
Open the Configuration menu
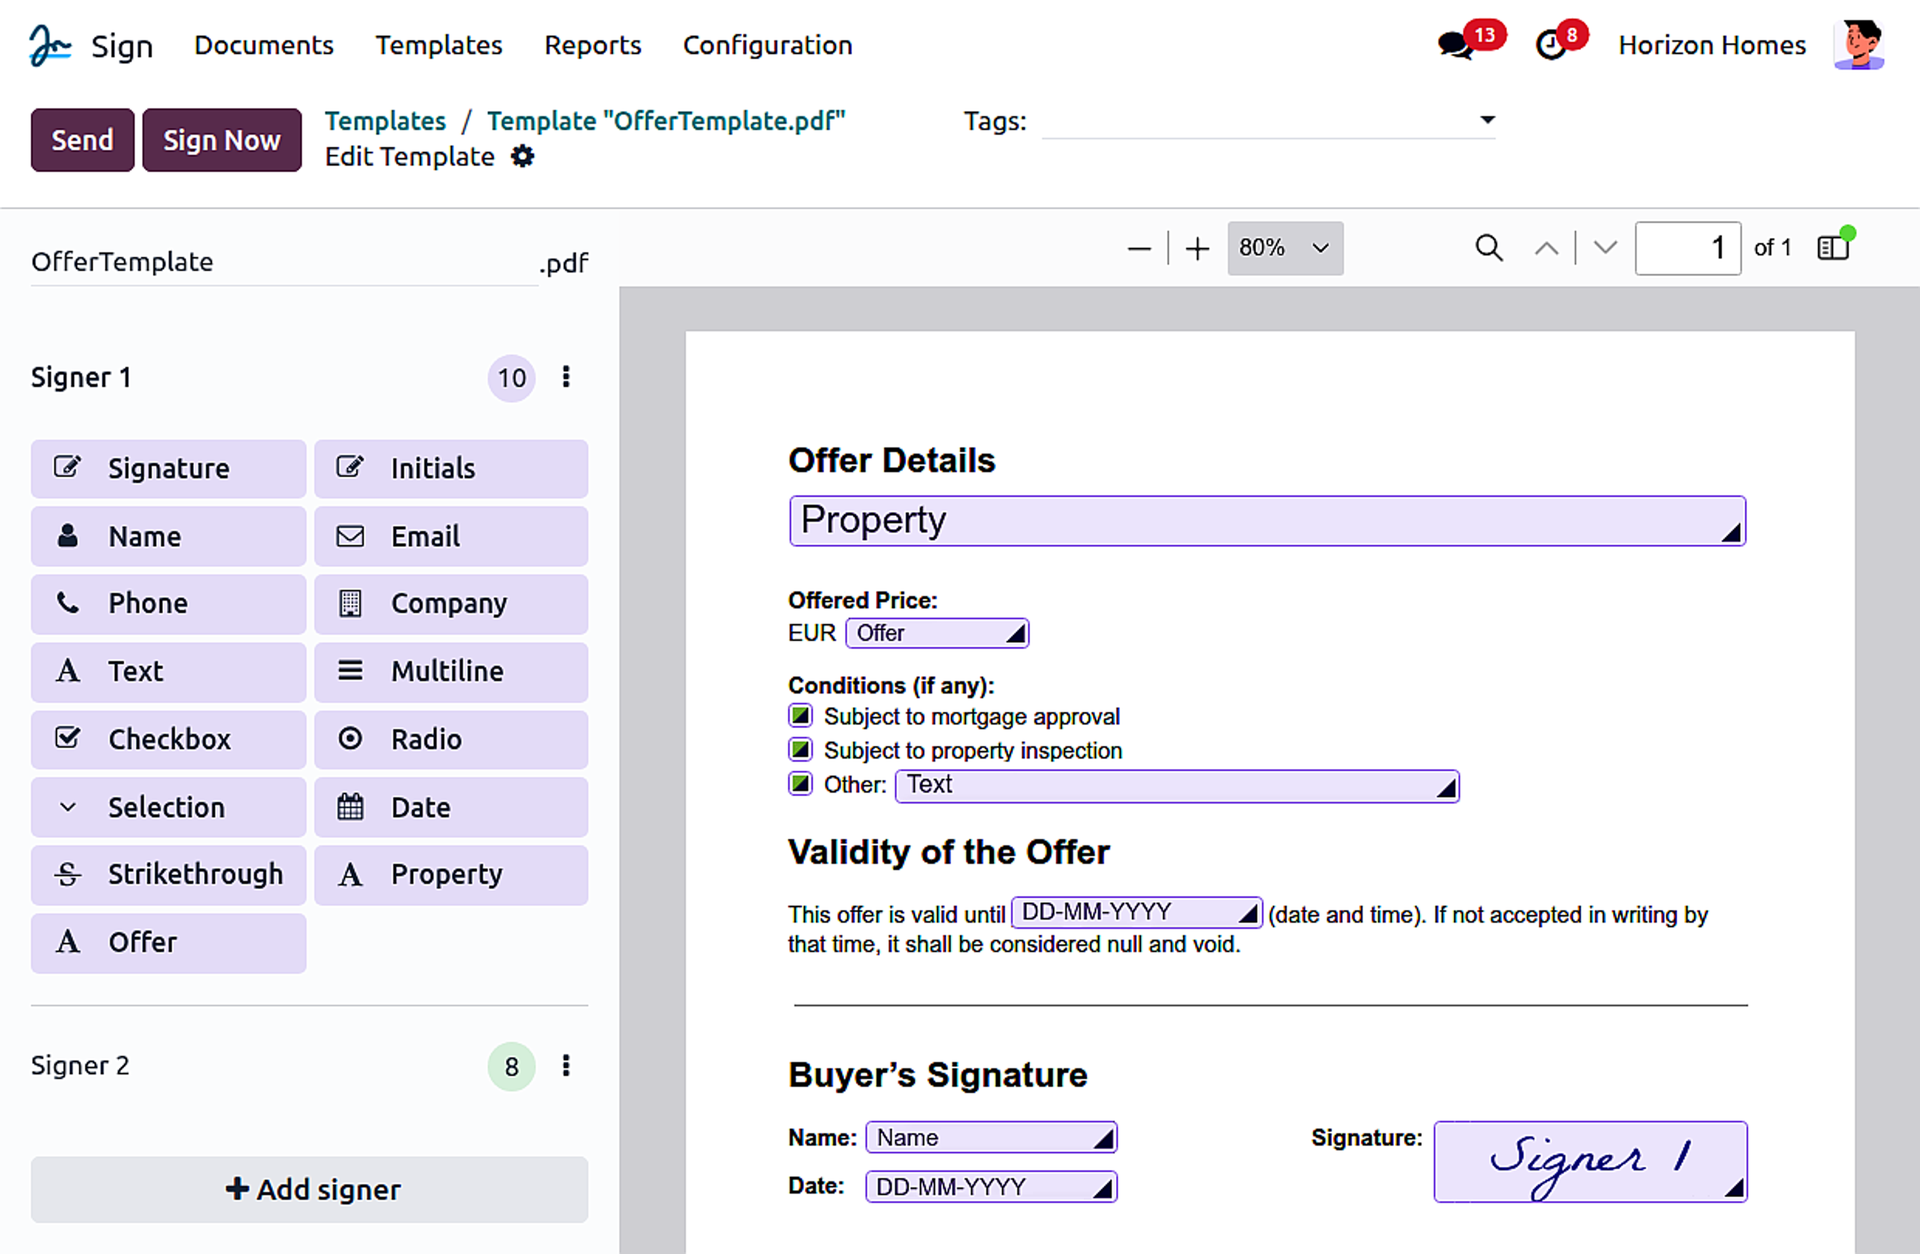coord(767,45)
